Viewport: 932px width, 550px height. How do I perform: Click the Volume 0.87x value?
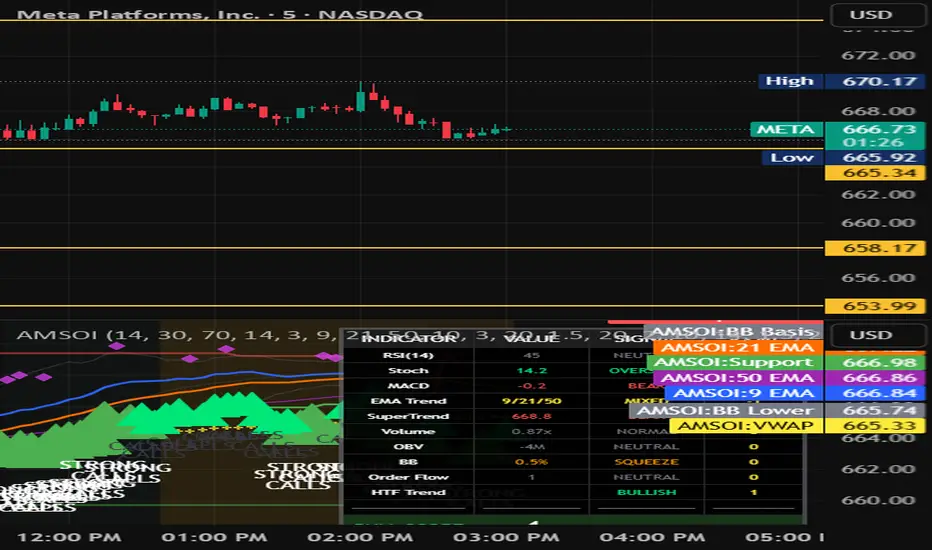[531, 432]
